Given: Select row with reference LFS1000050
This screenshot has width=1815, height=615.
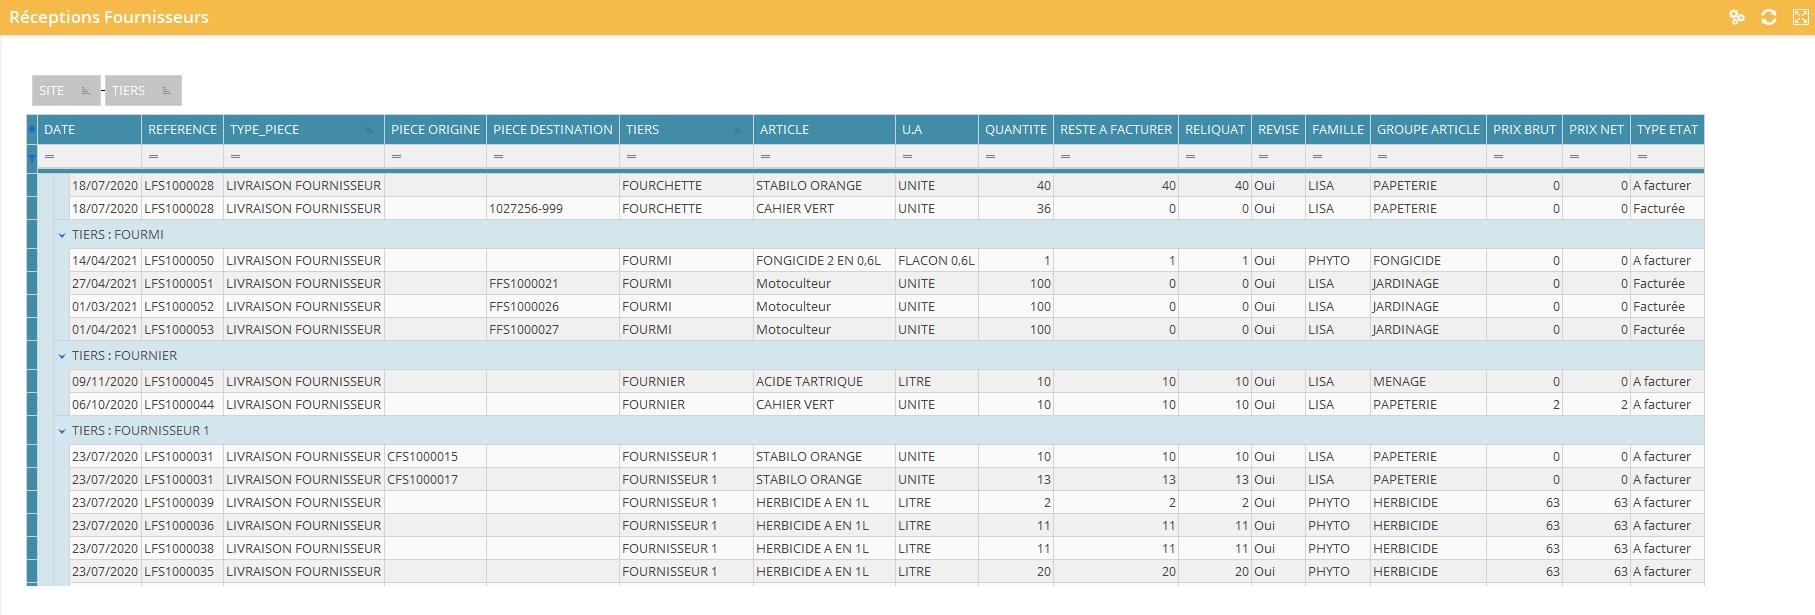Looking at the screenshot, I should tap(179, 261).
